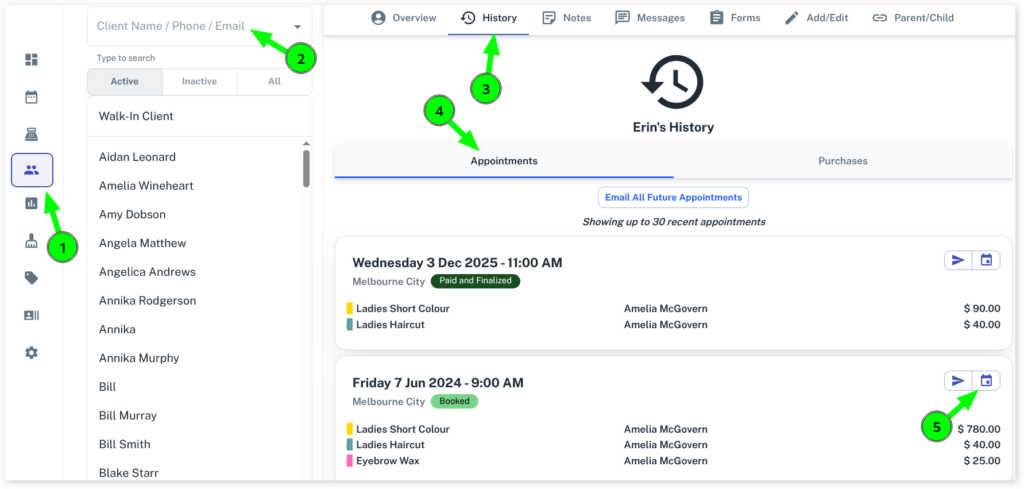Open the settings gear icon
Image resolution: width=1024 pixels, height=489 pixels.
(31, 352)
